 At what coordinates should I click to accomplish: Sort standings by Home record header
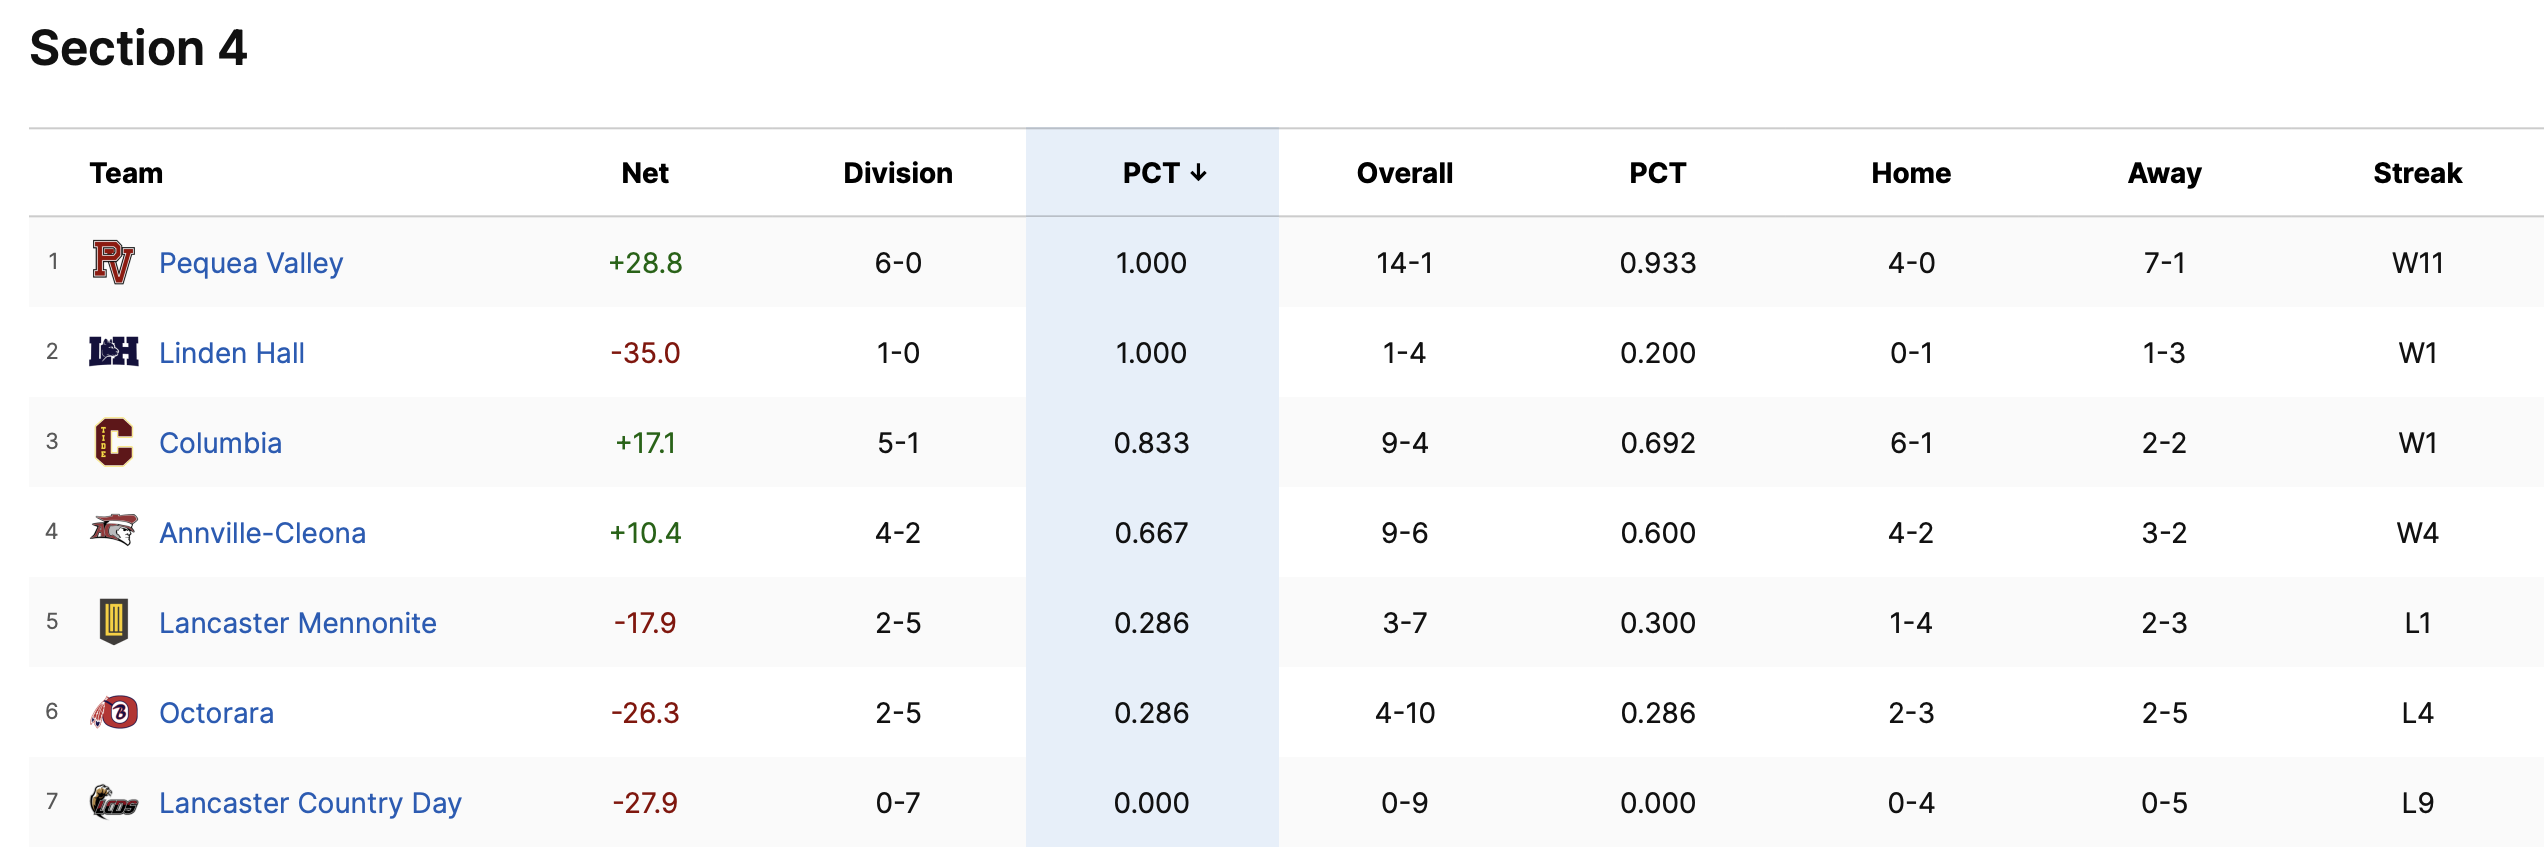click(1911, 173)
